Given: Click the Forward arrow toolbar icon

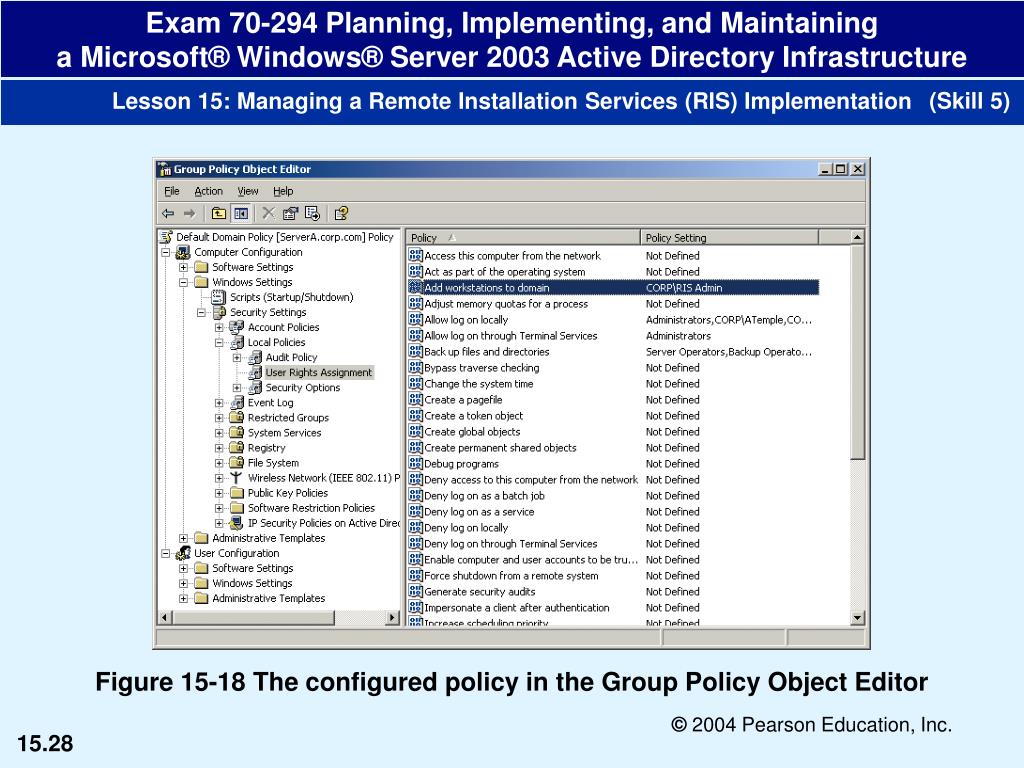Looking at the screenshot, I should point(189,214).
